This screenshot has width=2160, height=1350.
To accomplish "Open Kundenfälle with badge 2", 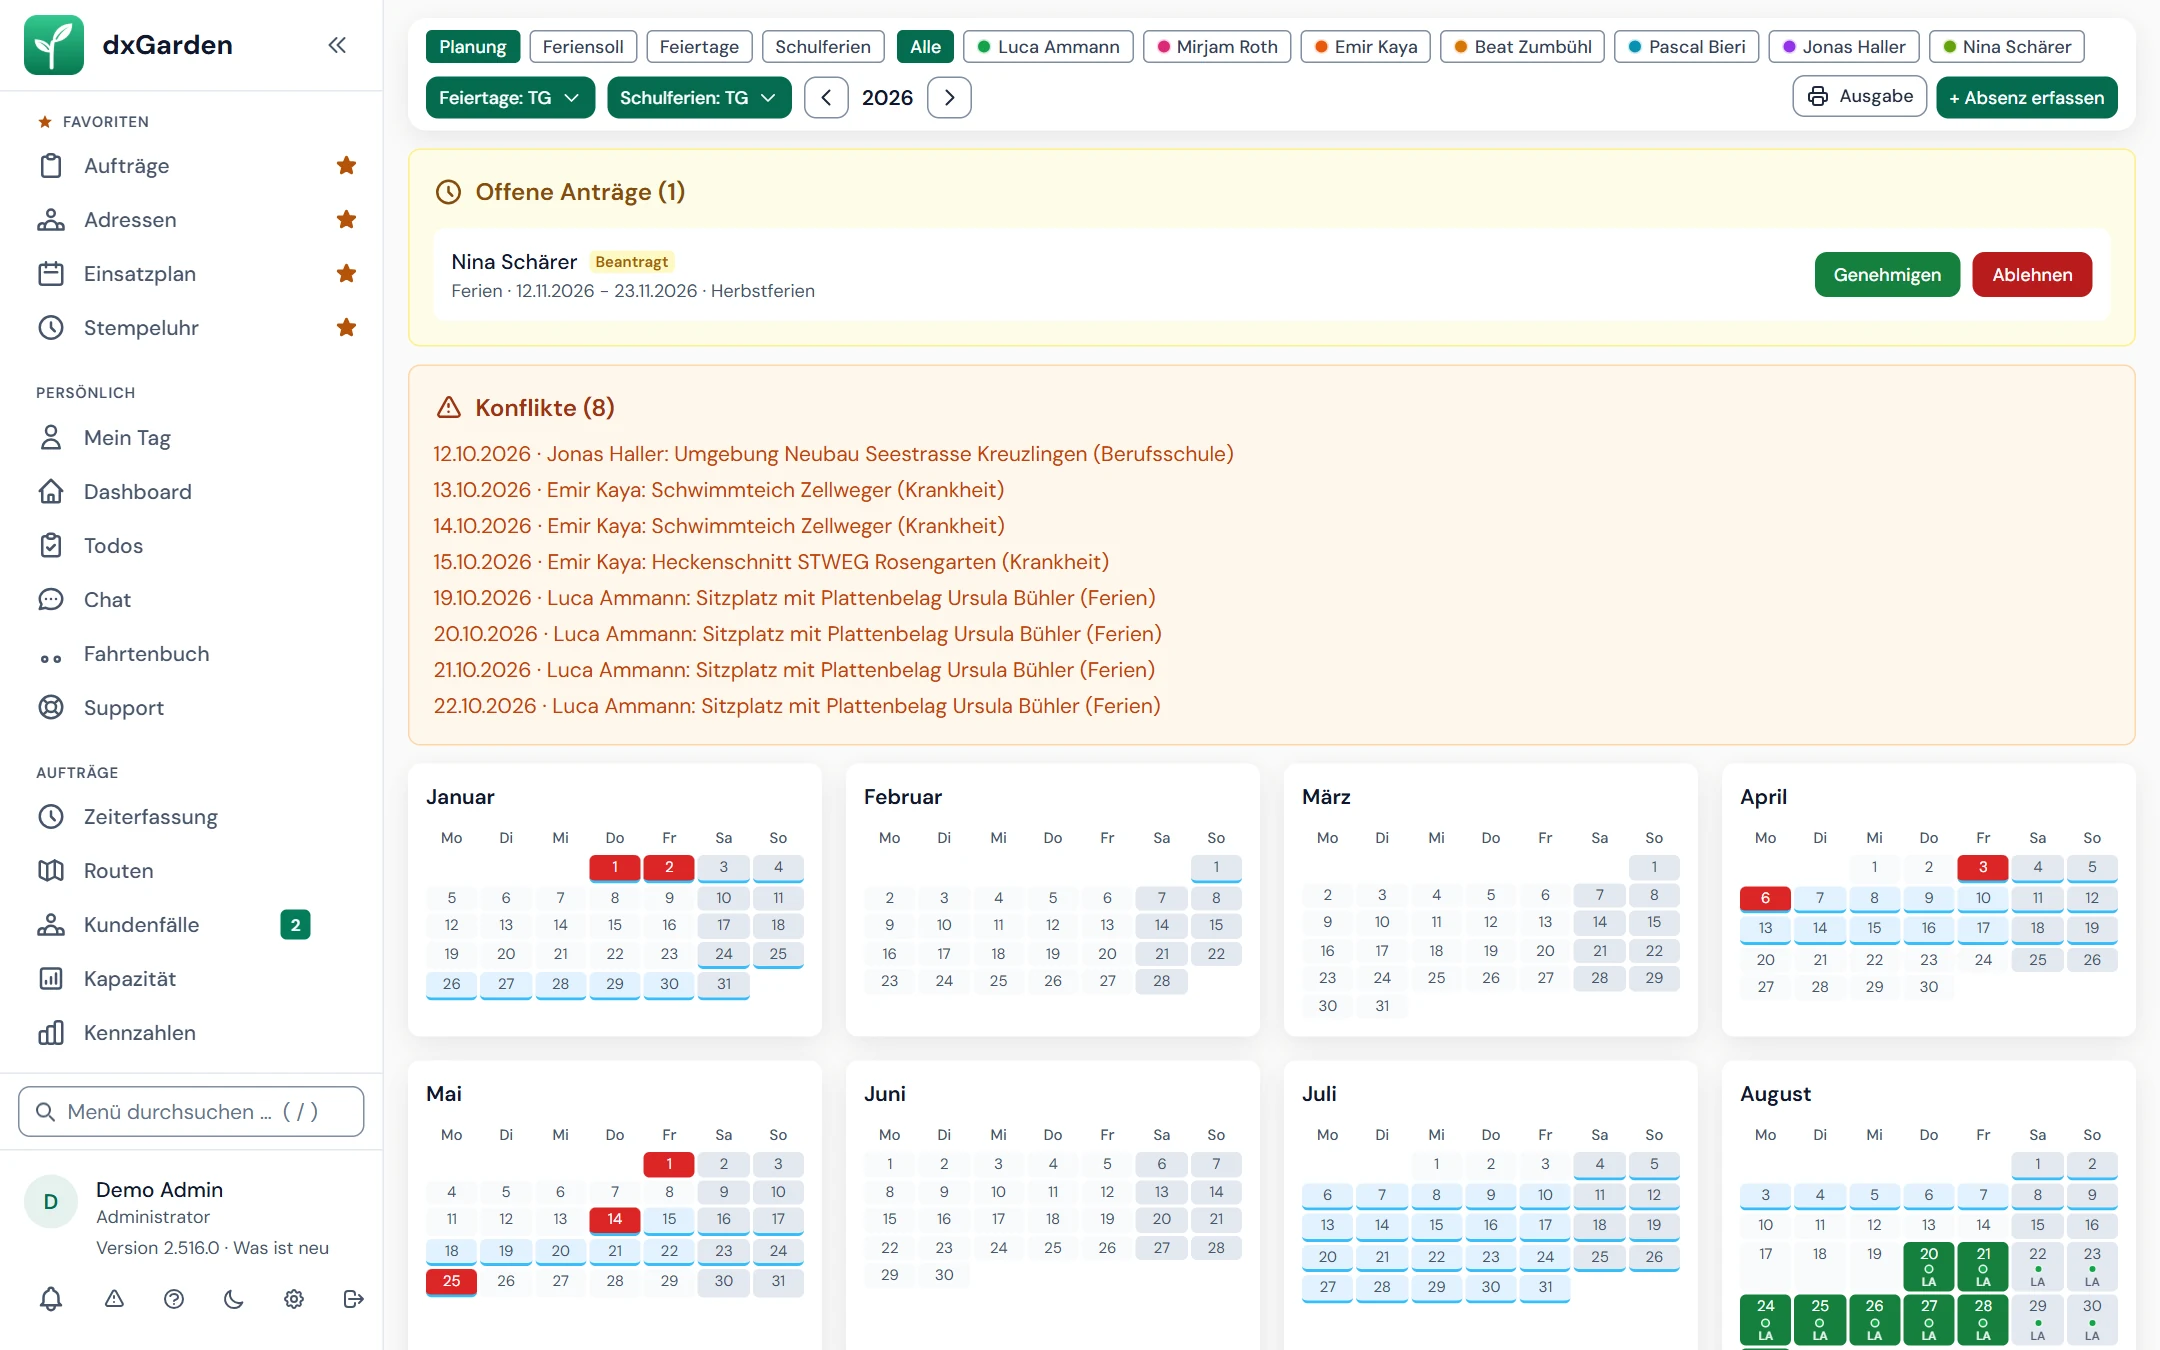I will [190, 925].
